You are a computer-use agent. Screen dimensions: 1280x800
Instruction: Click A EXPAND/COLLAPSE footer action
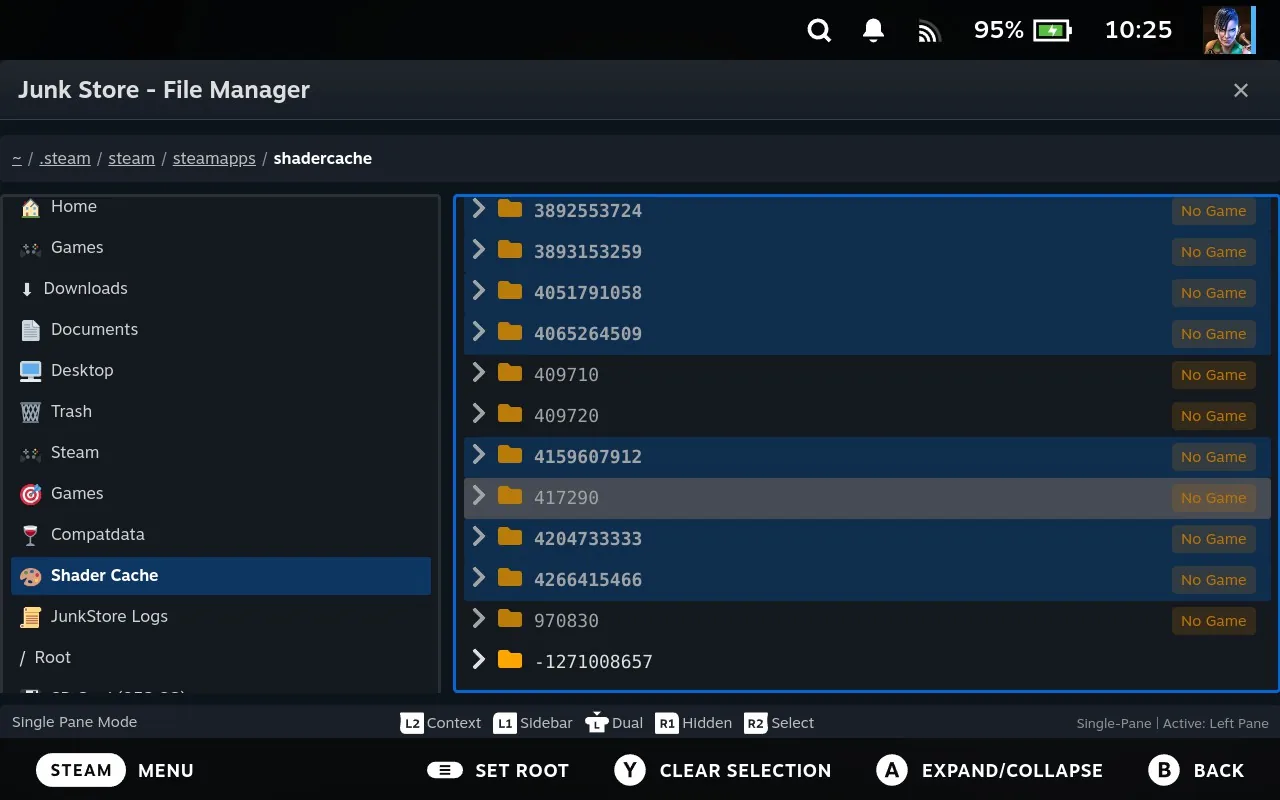989,771
